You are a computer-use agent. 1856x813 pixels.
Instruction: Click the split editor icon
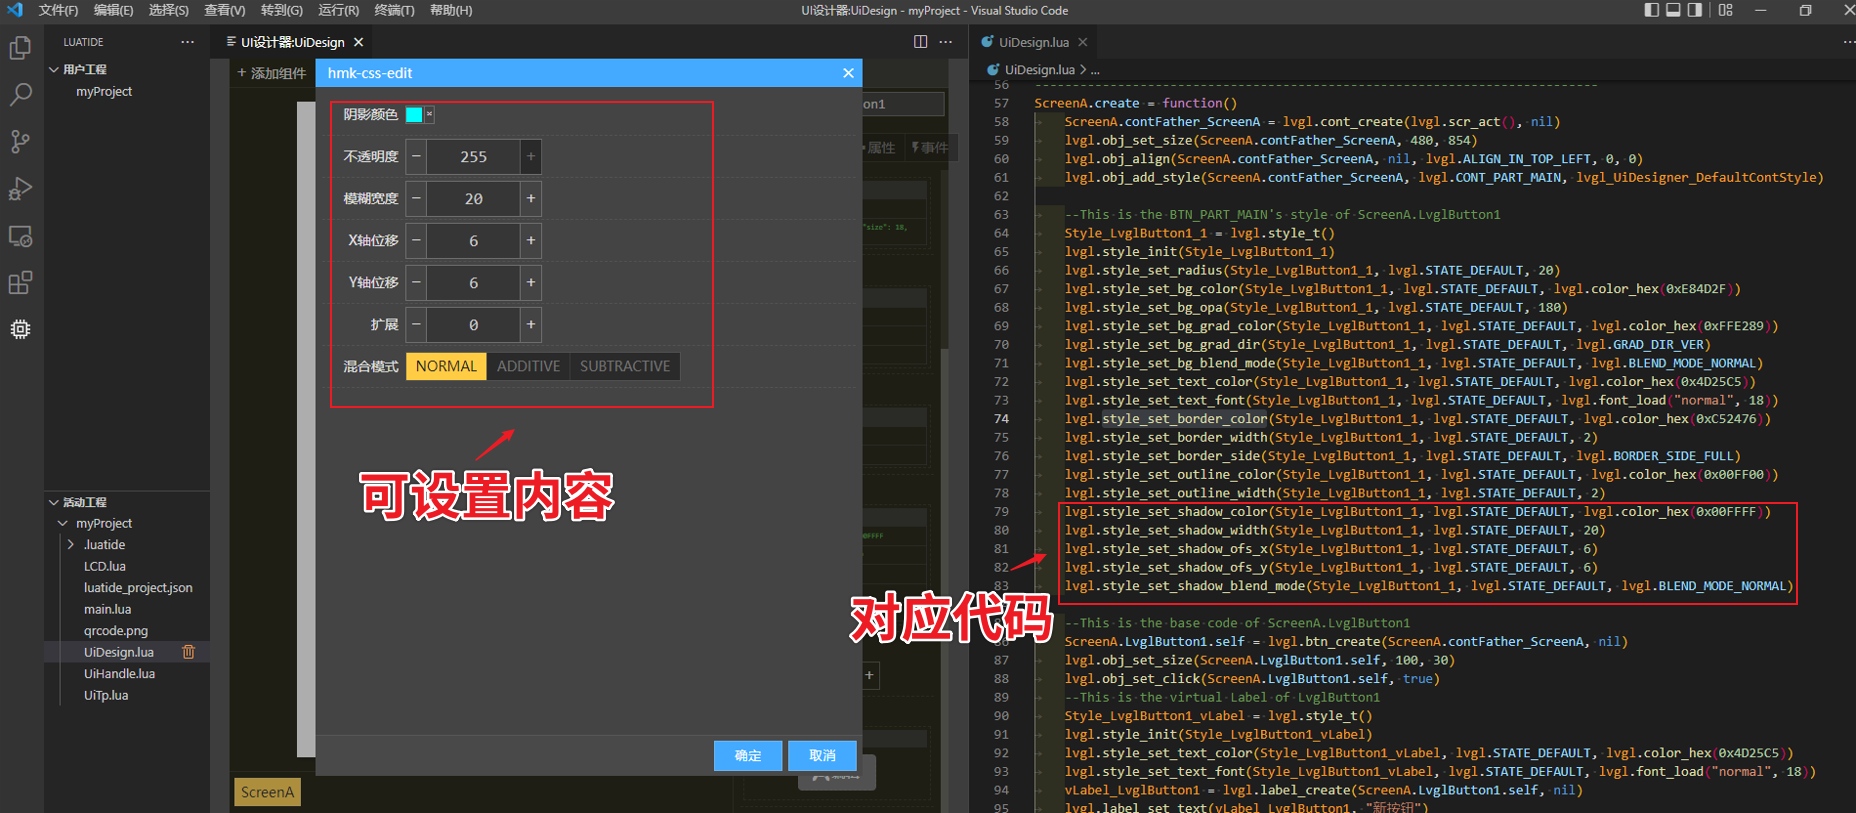[920, 42]
